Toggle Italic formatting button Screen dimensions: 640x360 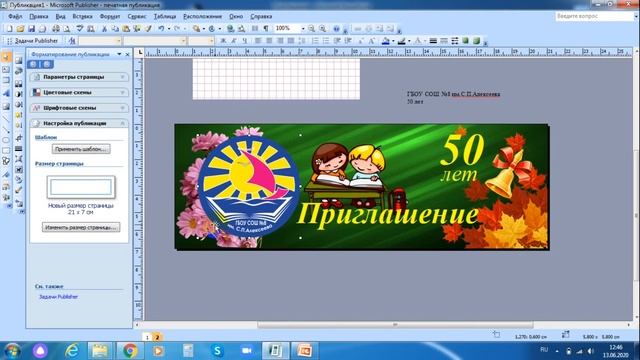click(x=233, y=41)
